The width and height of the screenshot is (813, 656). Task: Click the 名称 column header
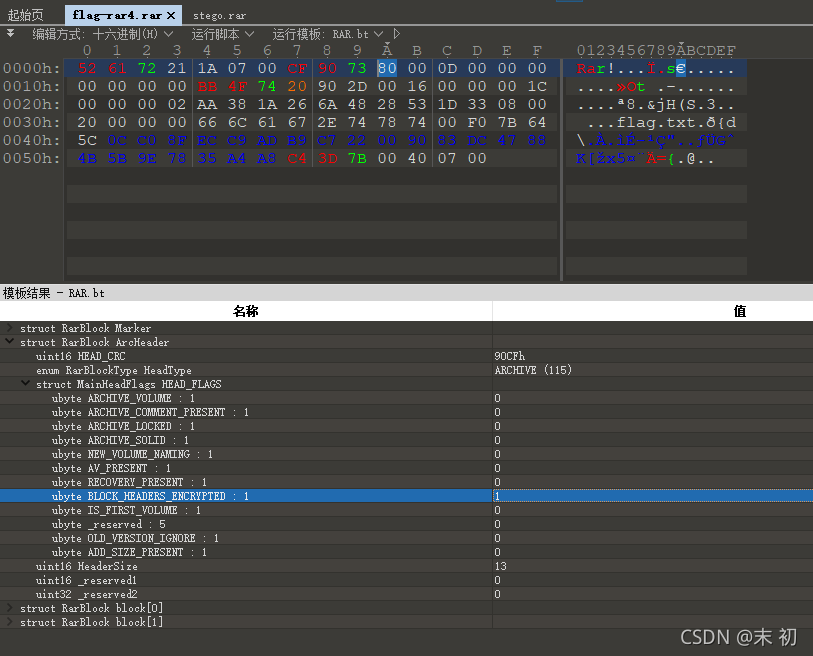[x=246, y=311]
